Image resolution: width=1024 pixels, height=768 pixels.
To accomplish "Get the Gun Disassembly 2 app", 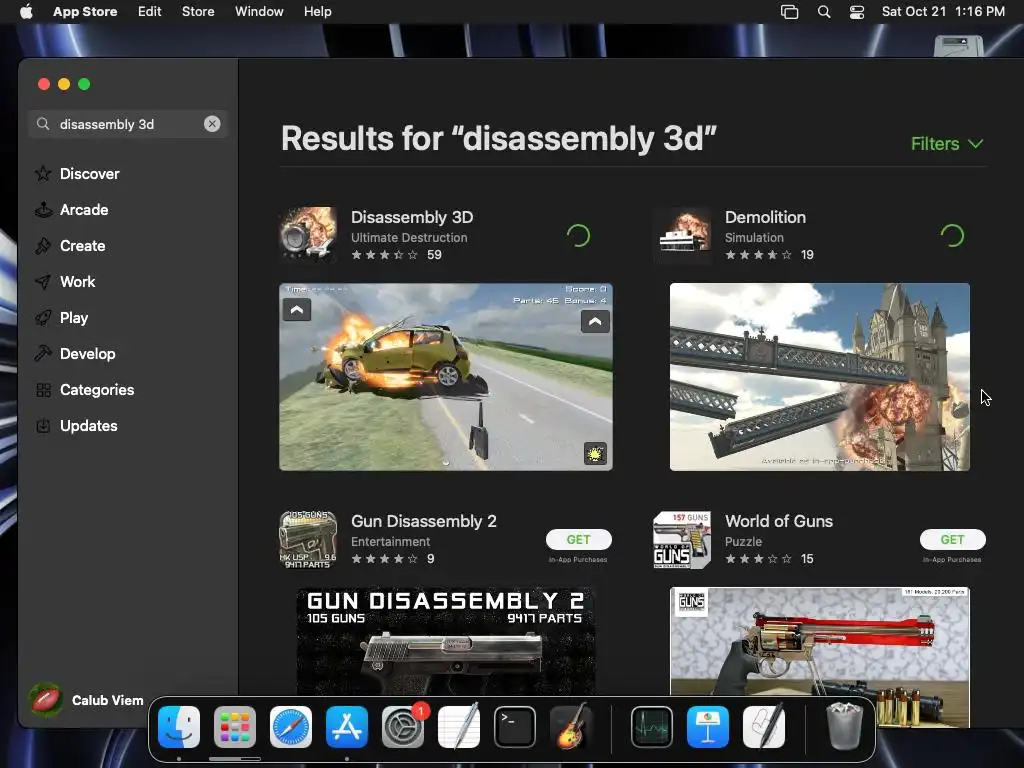I will tap(579, 539).
